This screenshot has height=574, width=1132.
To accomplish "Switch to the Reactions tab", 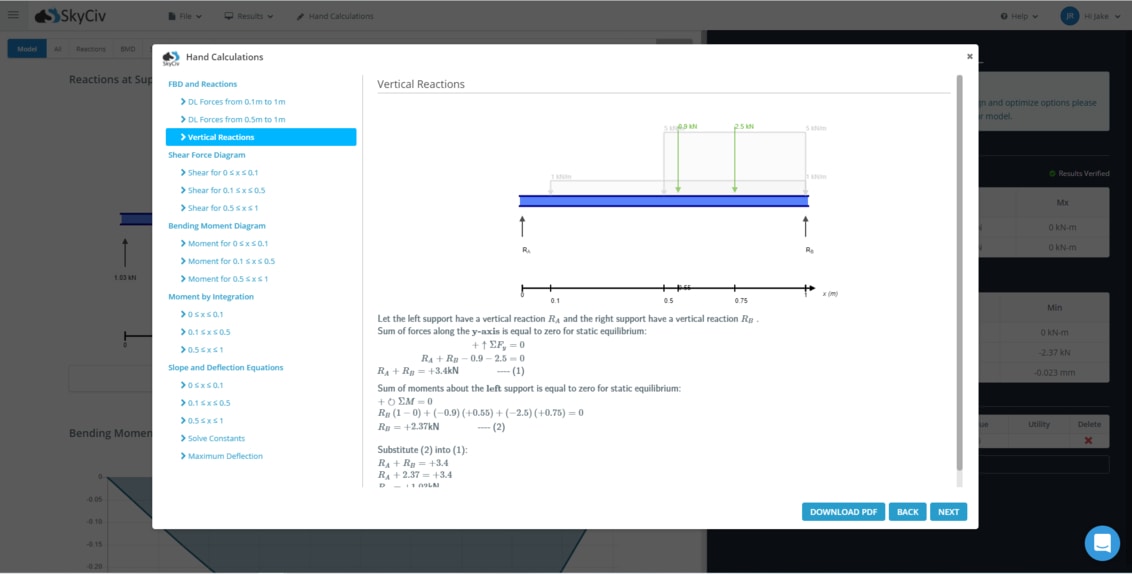I will (91, 48).
